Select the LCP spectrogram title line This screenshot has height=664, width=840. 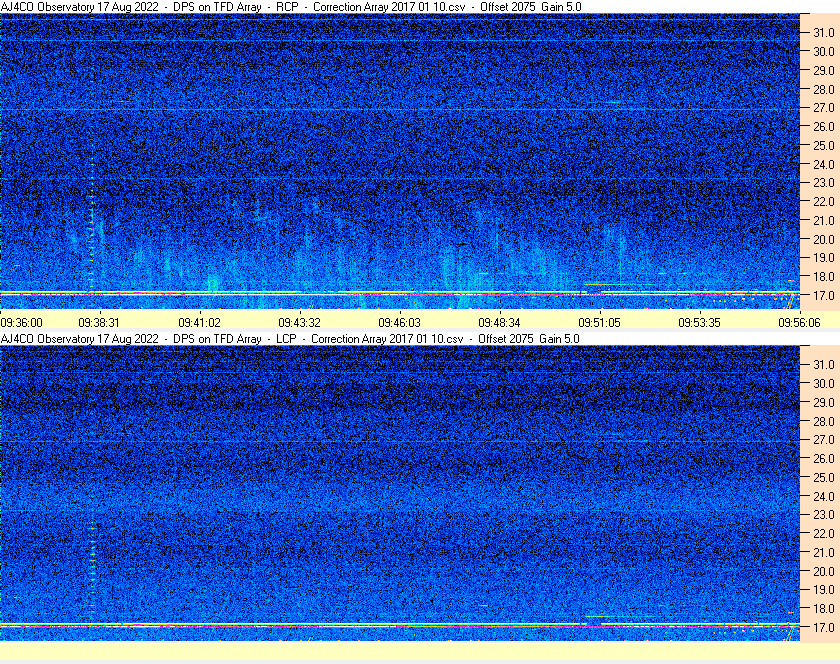point(290,339)
